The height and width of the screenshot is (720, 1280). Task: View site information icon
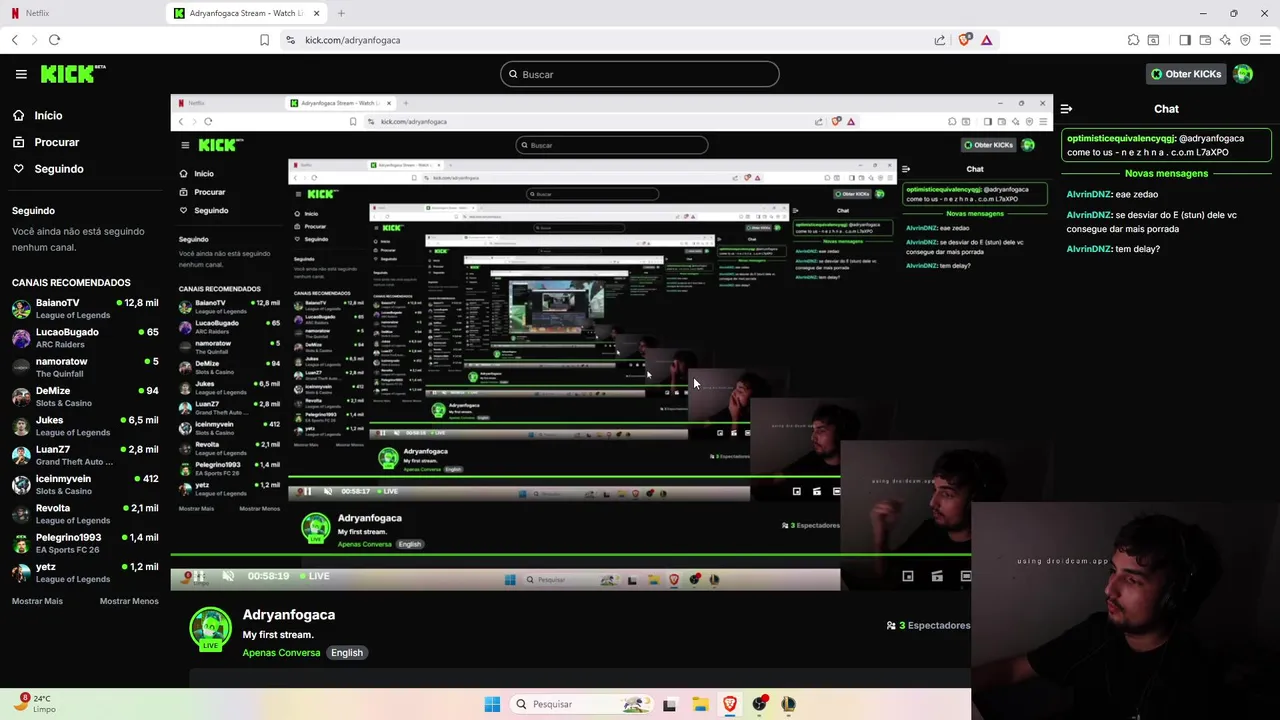pyautogui.click(x=290, y=40)
